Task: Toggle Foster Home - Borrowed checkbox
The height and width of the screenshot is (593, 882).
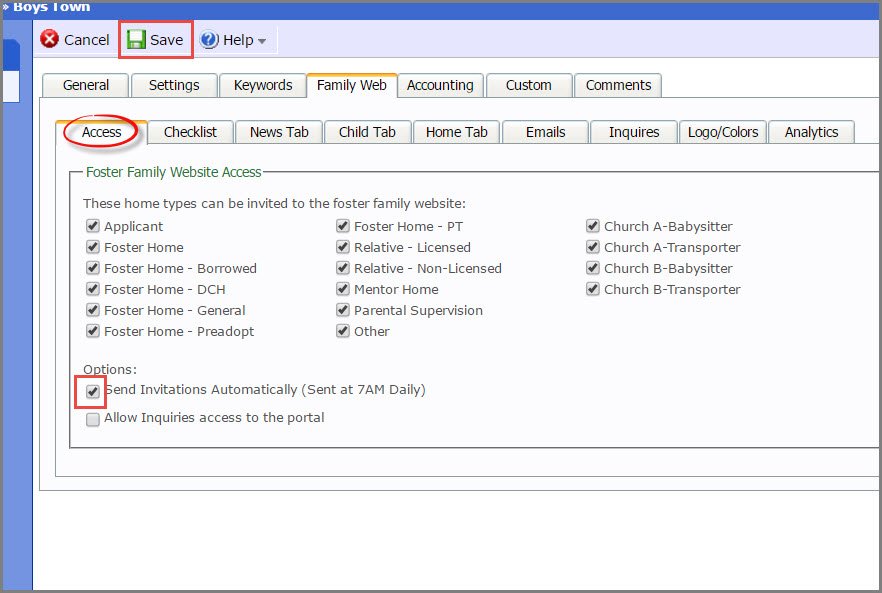Action: (x=93, y=268)
